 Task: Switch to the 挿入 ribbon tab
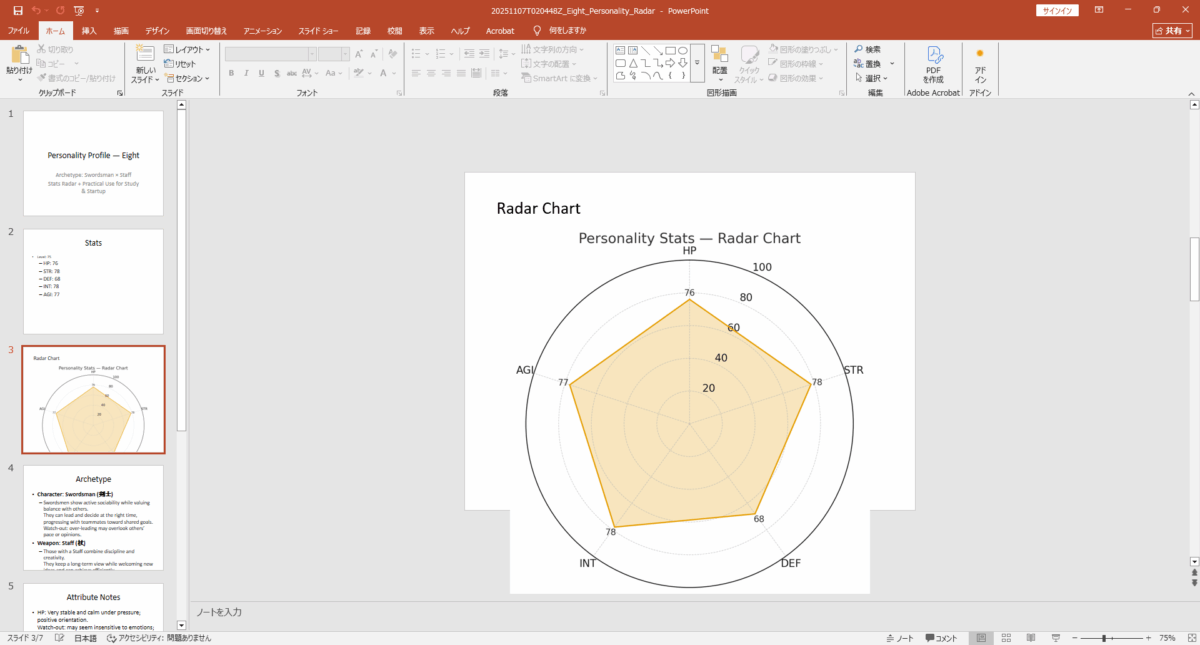pyautogui.click(x=89, y=30)
